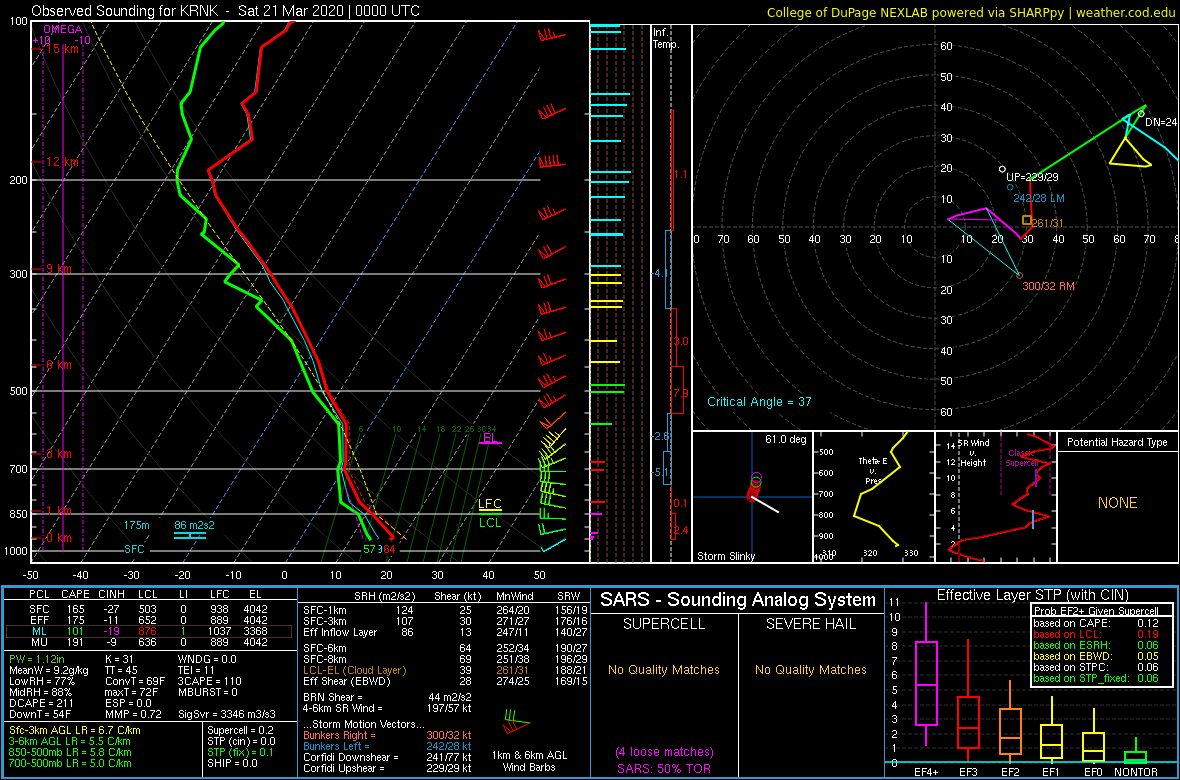Click the 242/28 LM hodograph label

tap(1039, 198)
